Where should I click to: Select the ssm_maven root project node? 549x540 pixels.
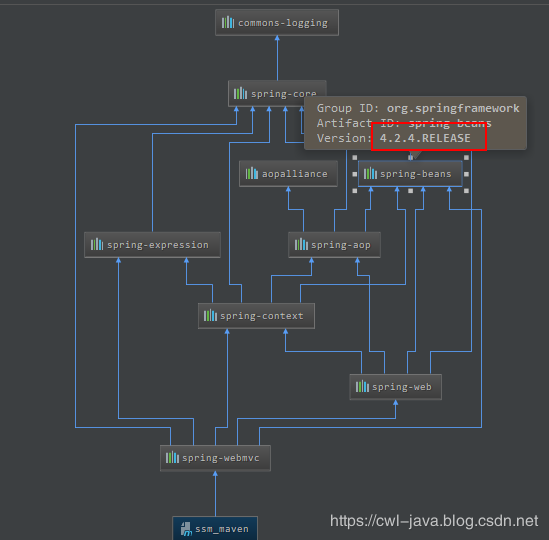[215, 528]
